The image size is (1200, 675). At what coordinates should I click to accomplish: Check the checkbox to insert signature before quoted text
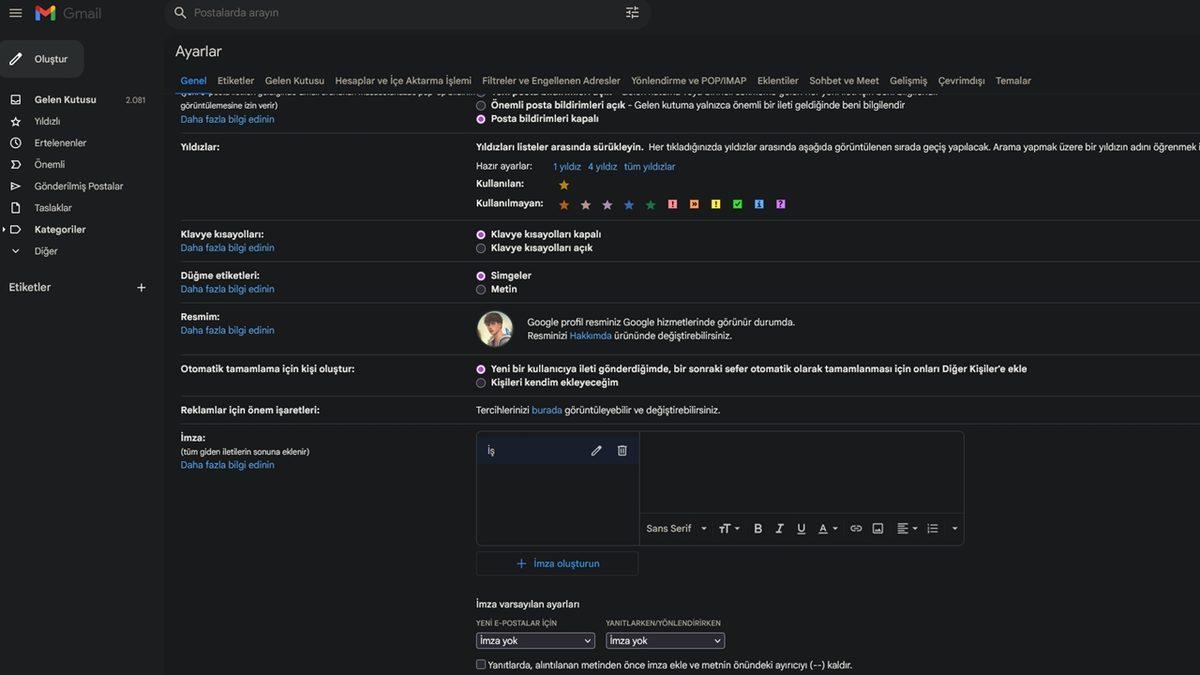pos(480,664)
